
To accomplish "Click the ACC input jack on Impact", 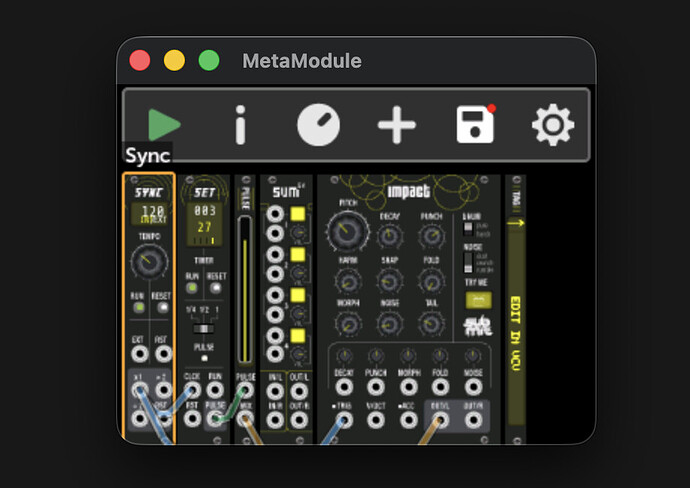I will [409, 420].
